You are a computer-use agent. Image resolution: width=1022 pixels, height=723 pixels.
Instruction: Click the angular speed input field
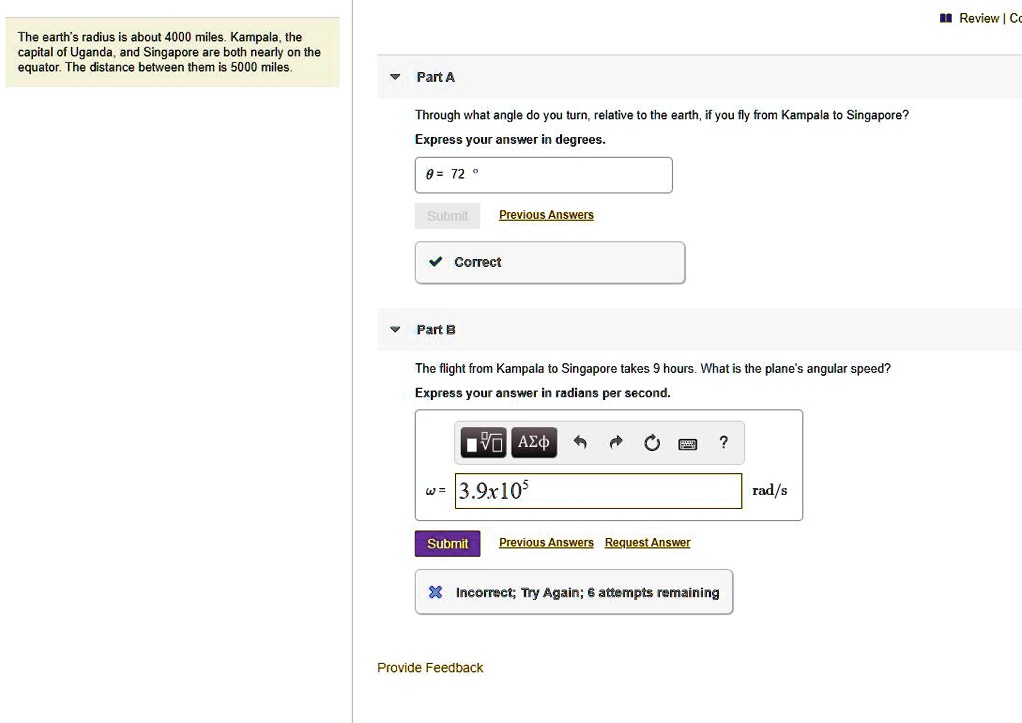(x=598, y=491)
